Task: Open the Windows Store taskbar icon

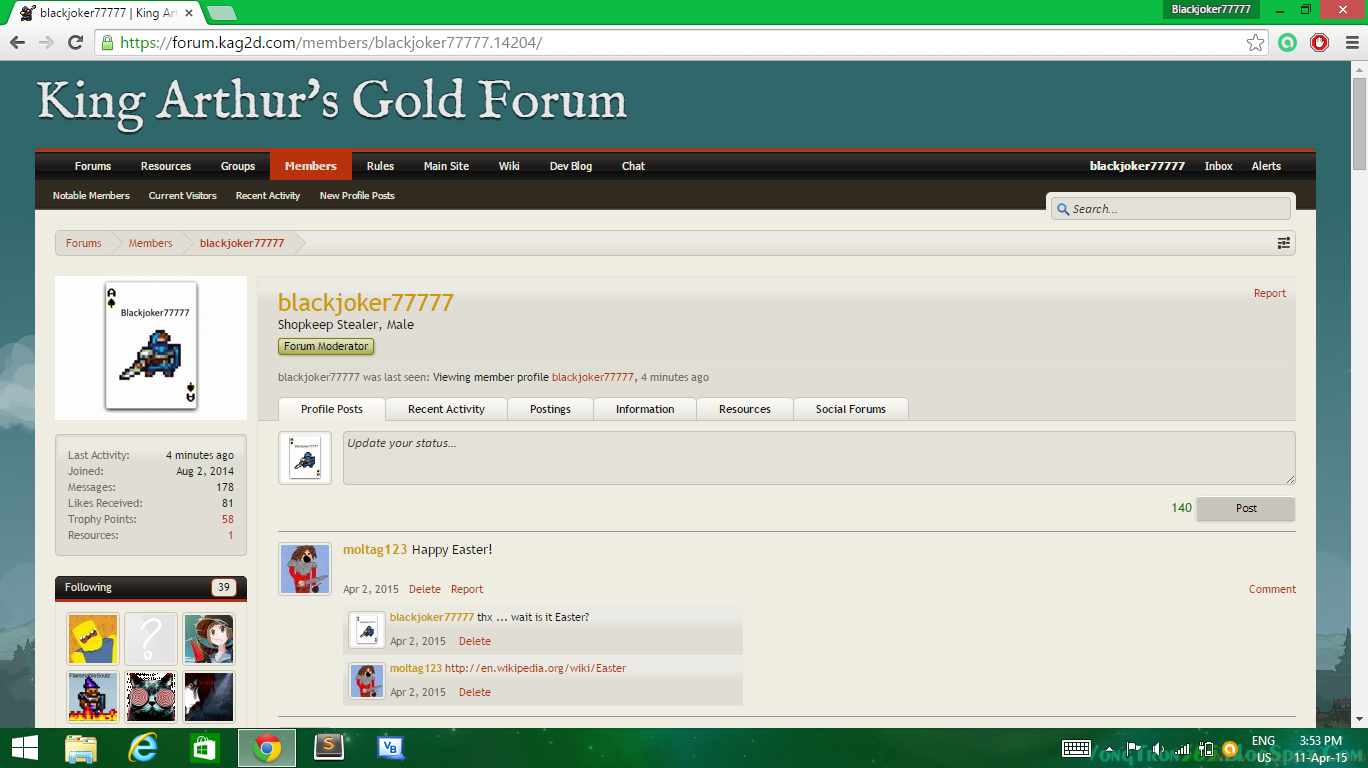Action: [x=204, y=748]
